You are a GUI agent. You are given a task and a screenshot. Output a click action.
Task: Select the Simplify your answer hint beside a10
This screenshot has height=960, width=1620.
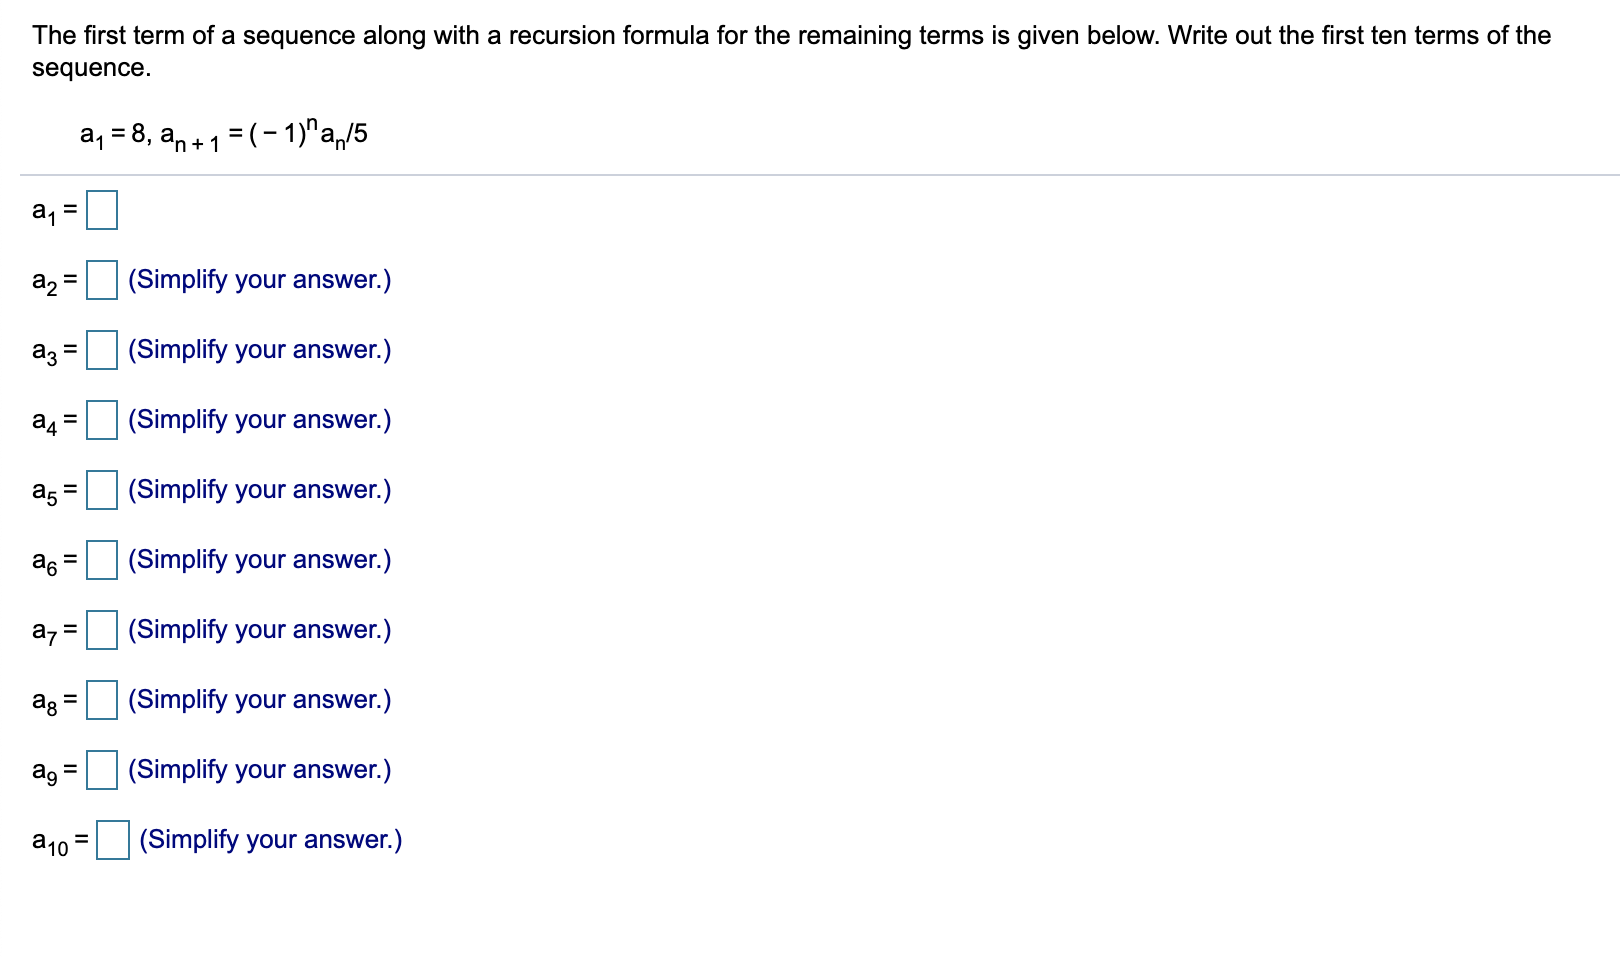tap(272, 839)
